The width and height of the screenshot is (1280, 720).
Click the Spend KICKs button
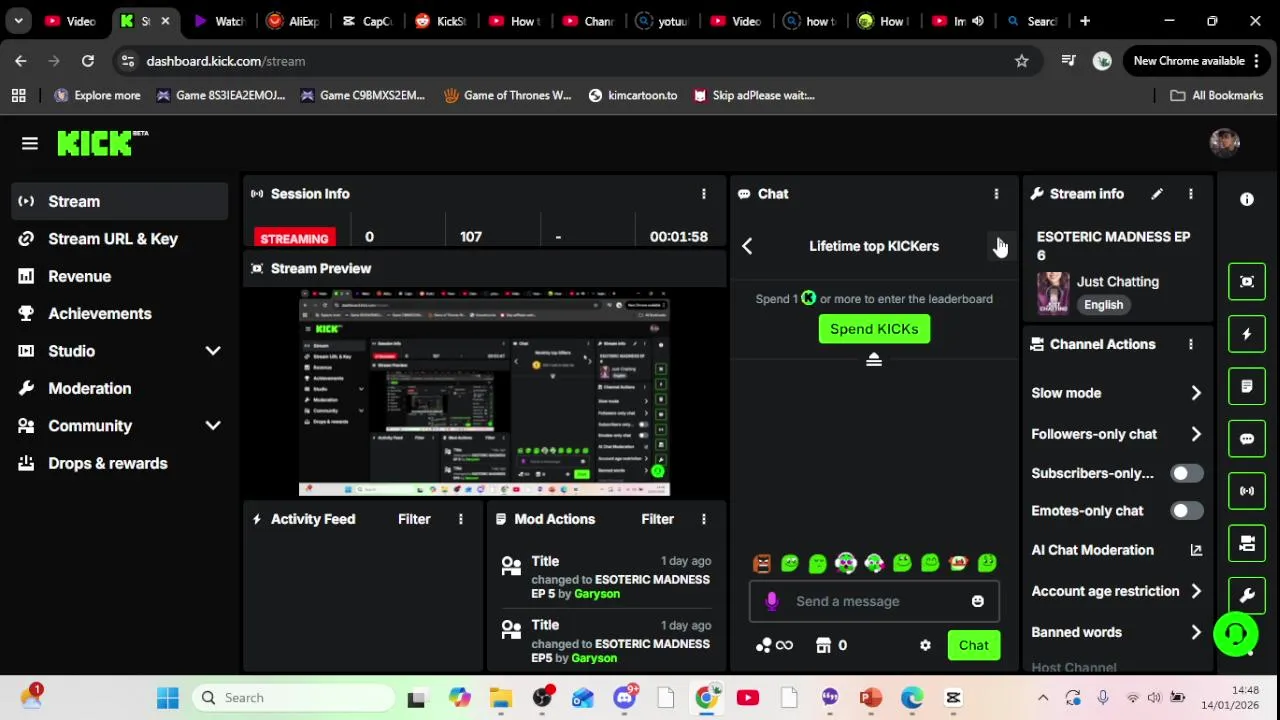(874, 329)
